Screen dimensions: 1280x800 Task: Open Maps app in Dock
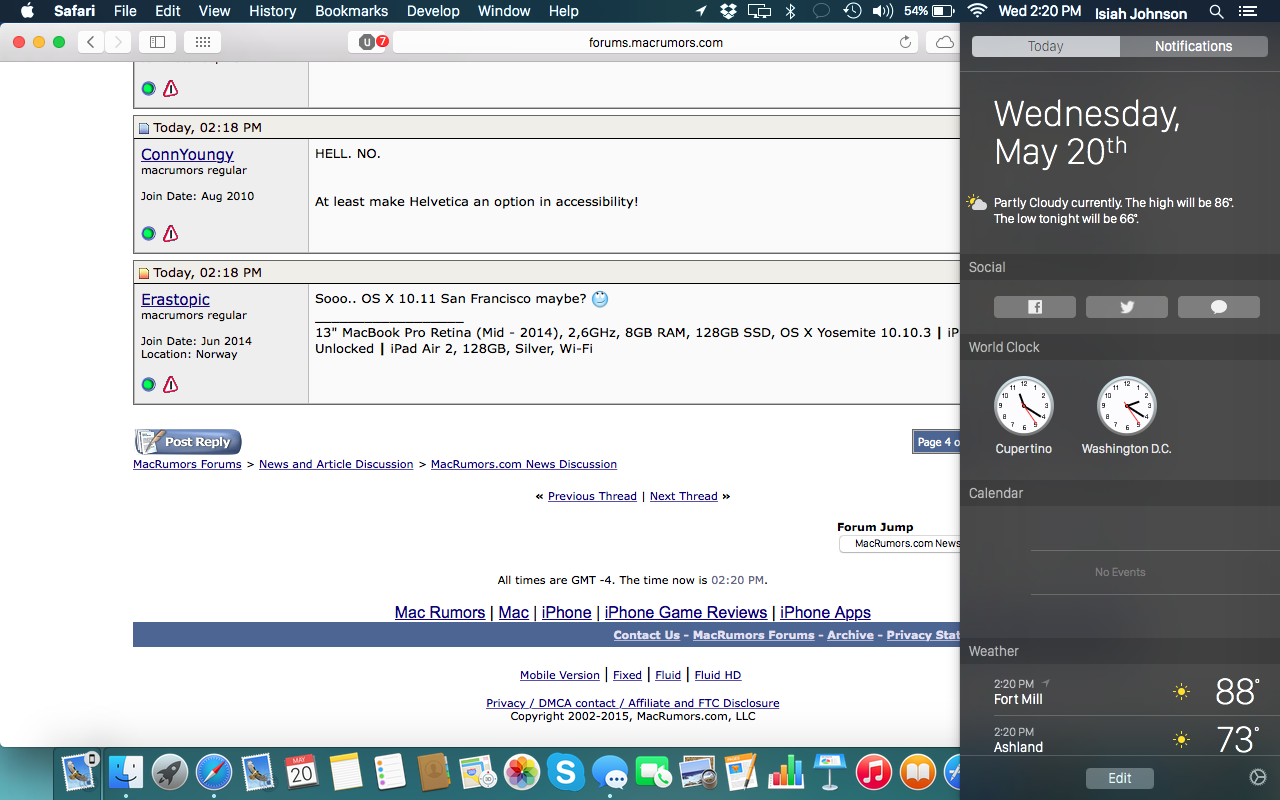click(x=477, y=771)
